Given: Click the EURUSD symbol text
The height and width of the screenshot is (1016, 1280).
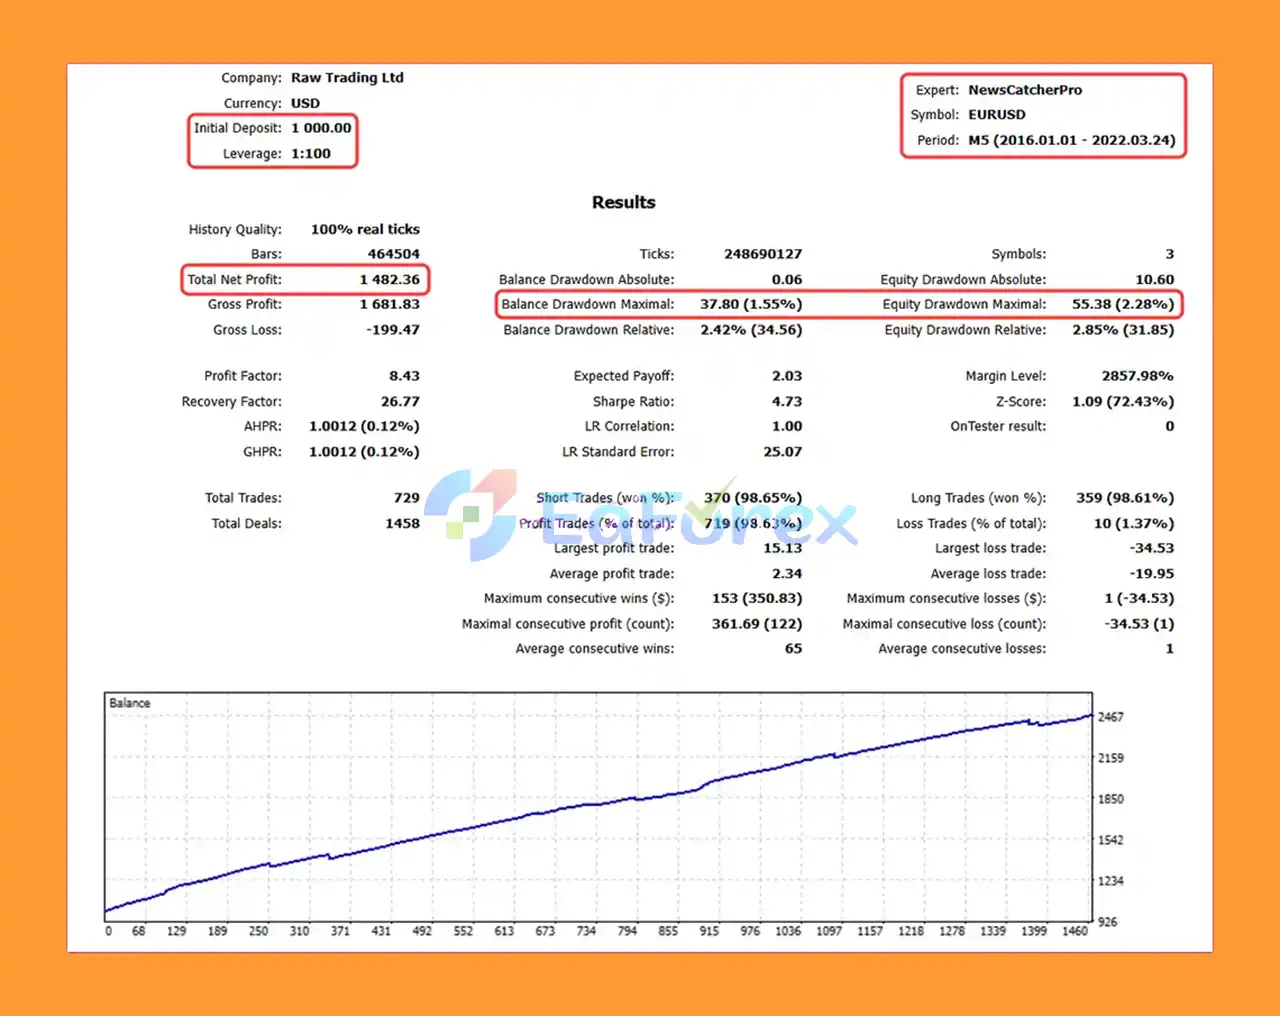Looking at the screenshot, I should (x=996, y=115).
